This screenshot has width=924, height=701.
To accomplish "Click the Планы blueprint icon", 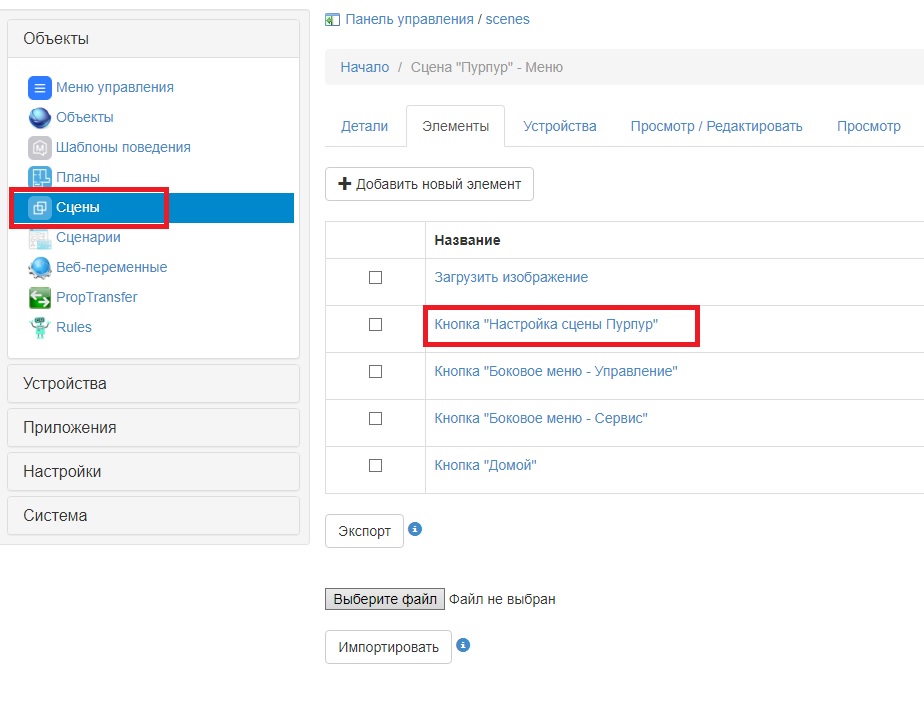I will pyautogui.click(x=39, y=177).
